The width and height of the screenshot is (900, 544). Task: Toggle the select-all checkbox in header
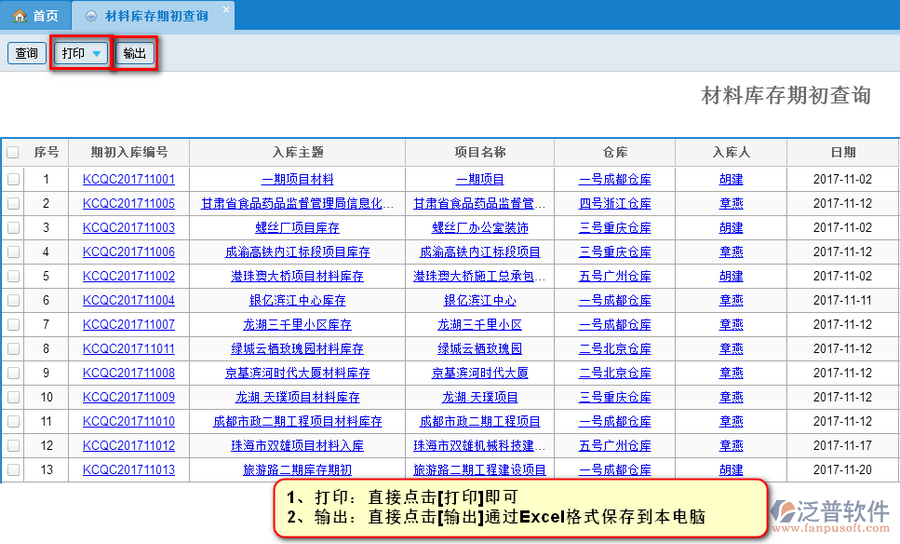13,153
